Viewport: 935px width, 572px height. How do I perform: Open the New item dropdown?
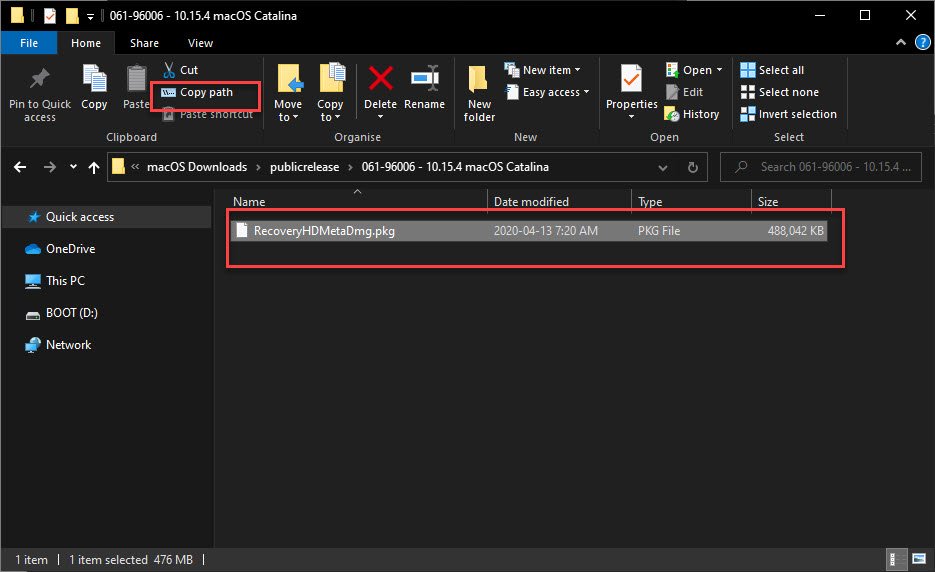[x=543, y=70]
